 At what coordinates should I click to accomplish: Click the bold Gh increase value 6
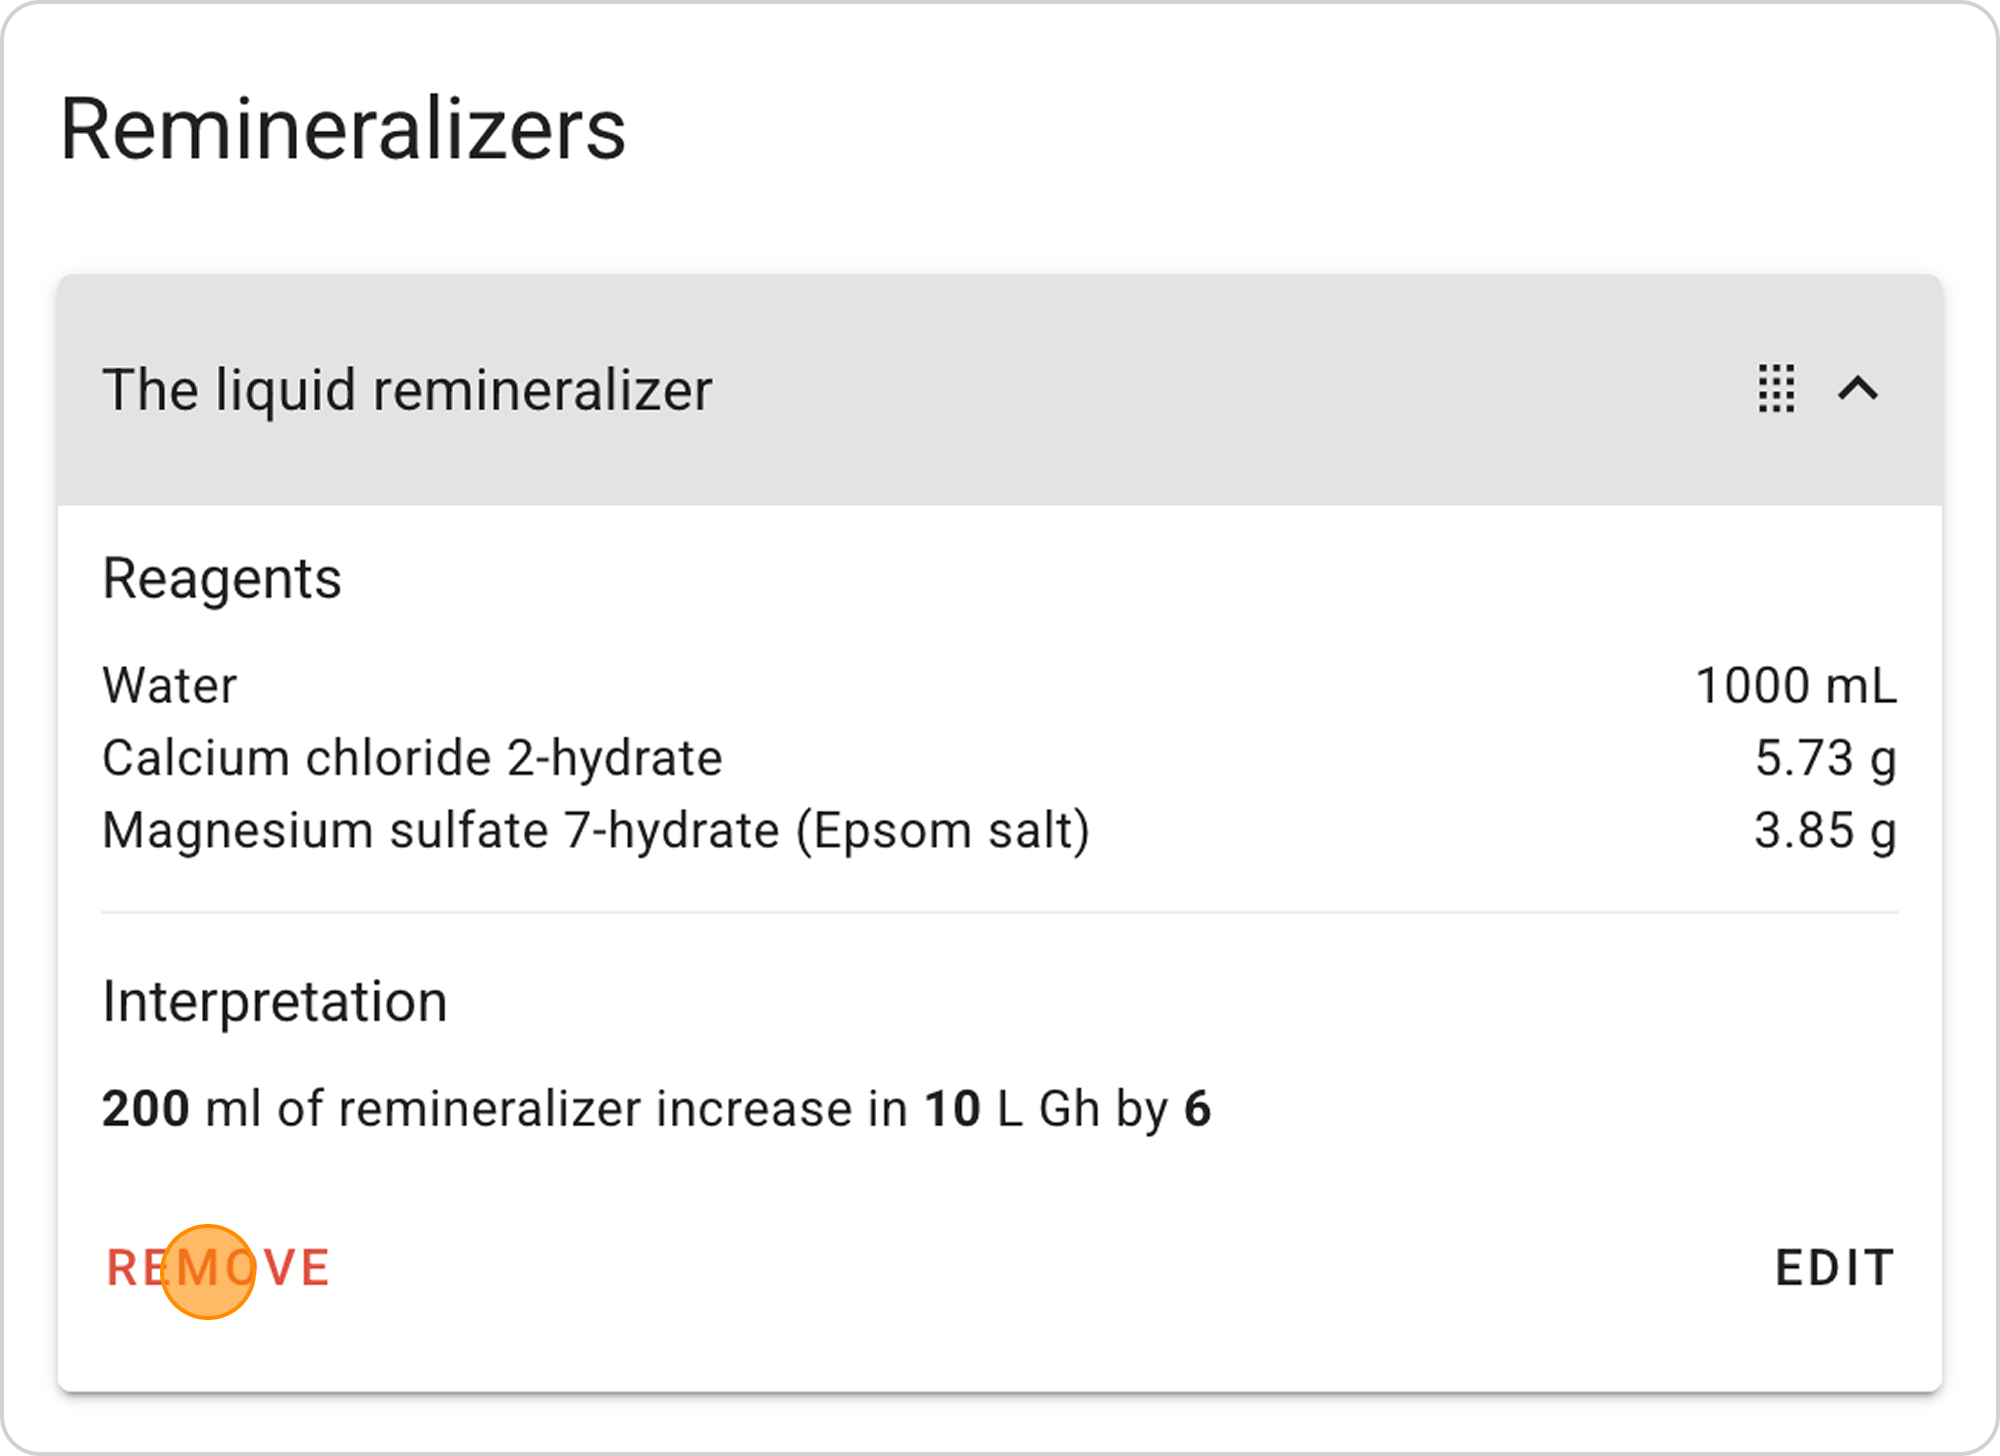1197,1109
